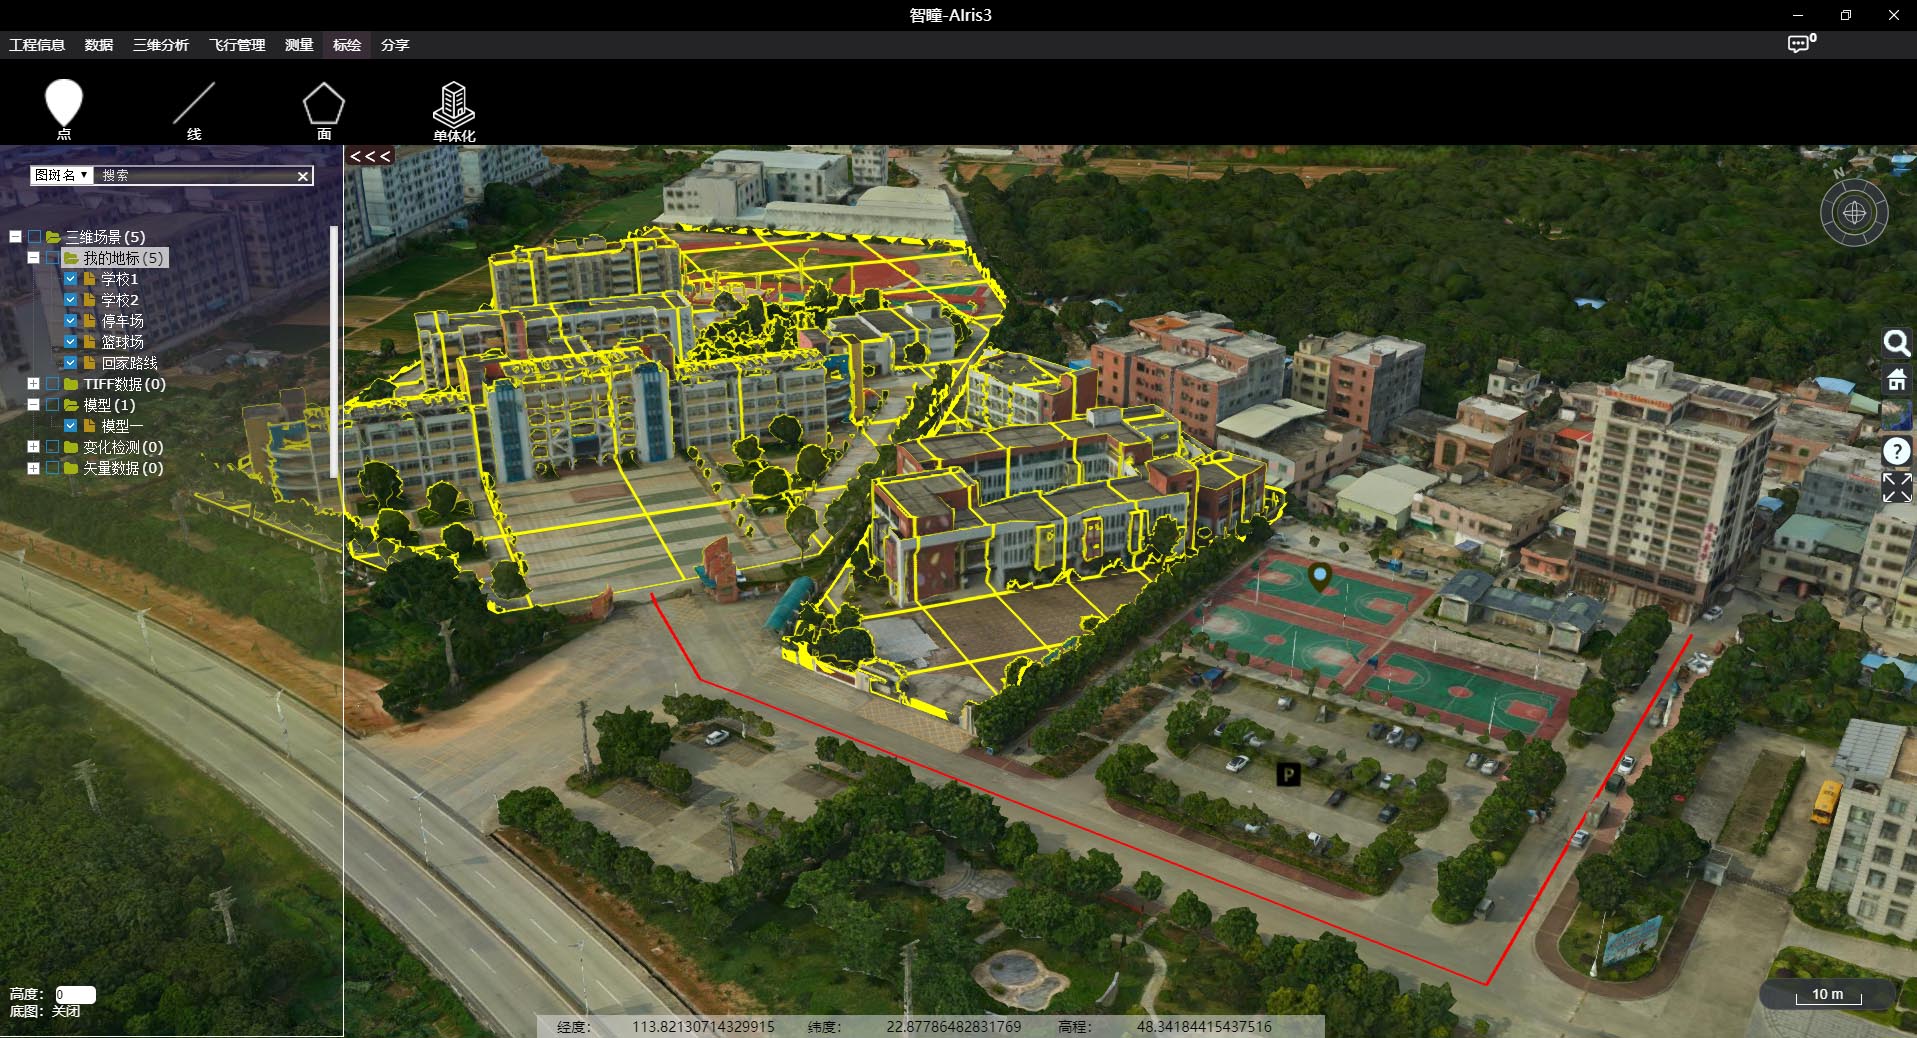Open the 三维分析 menu
Image resolution: width=1917 pixels, height=1038 pixels.
tap(161, 45)
